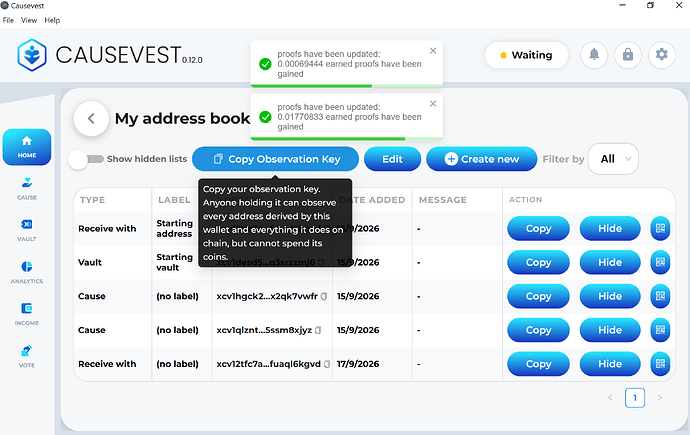
Task: Copy the xcv1hgck2 Cause entry
Action: tap(538, 296)
